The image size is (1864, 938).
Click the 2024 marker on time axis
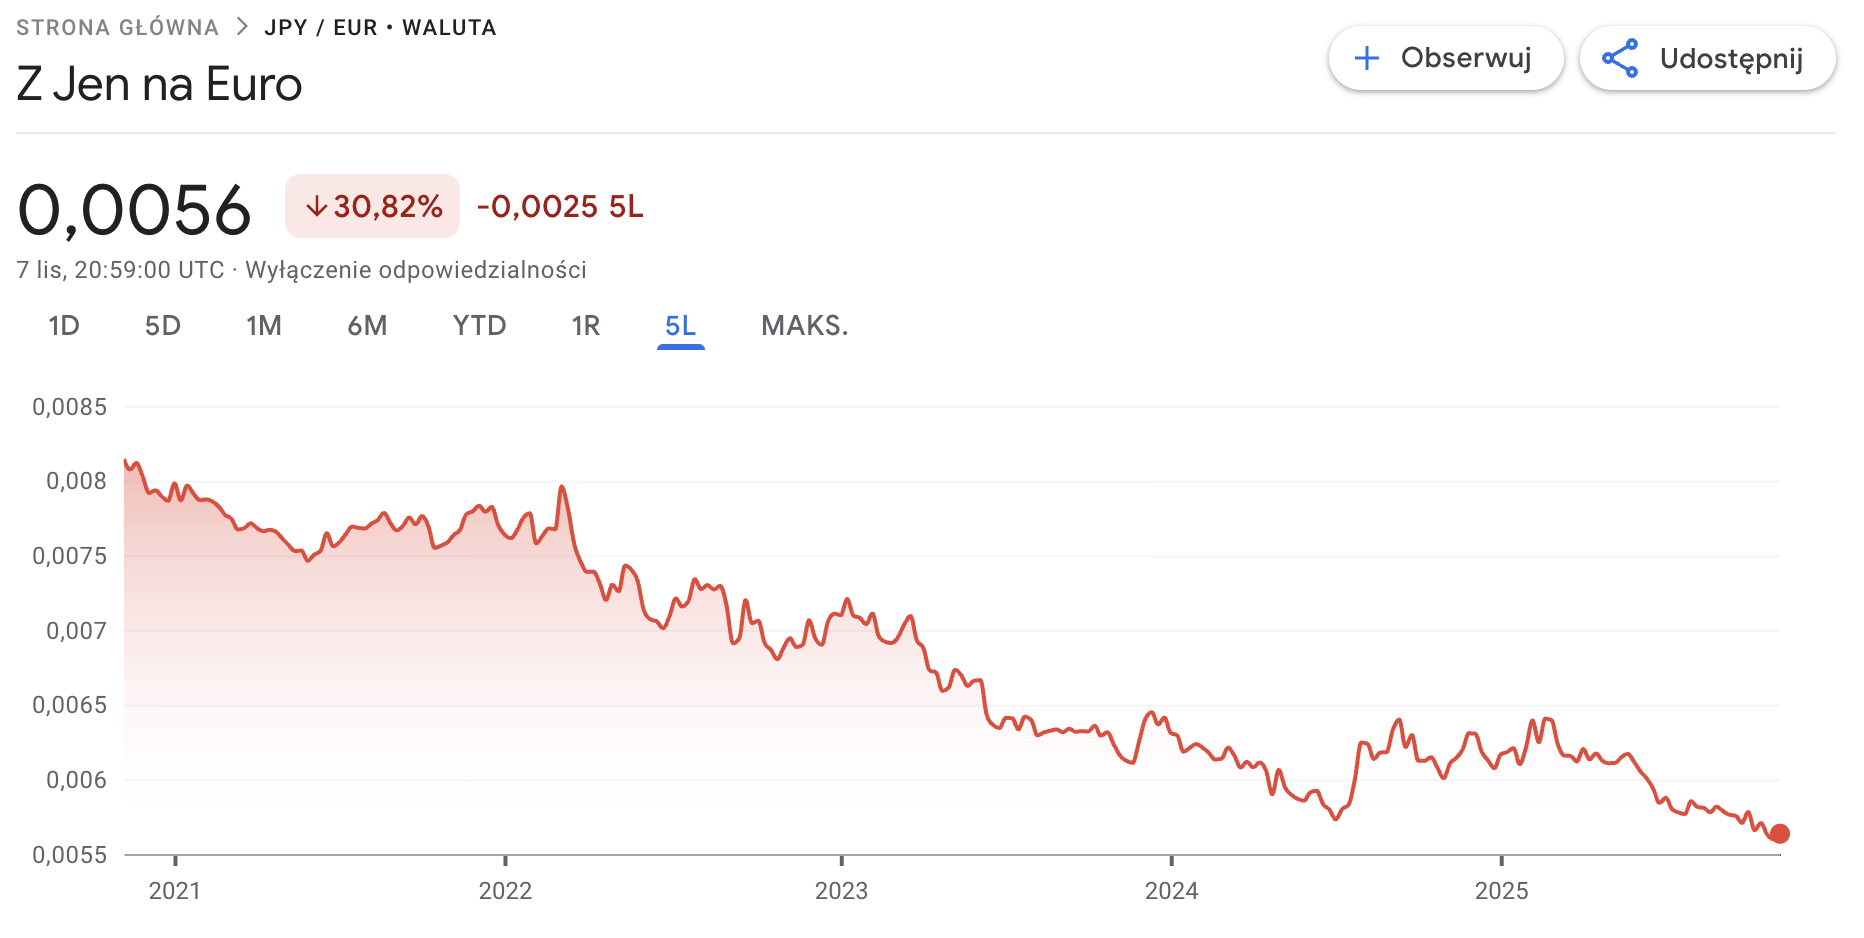[1171, 890]
